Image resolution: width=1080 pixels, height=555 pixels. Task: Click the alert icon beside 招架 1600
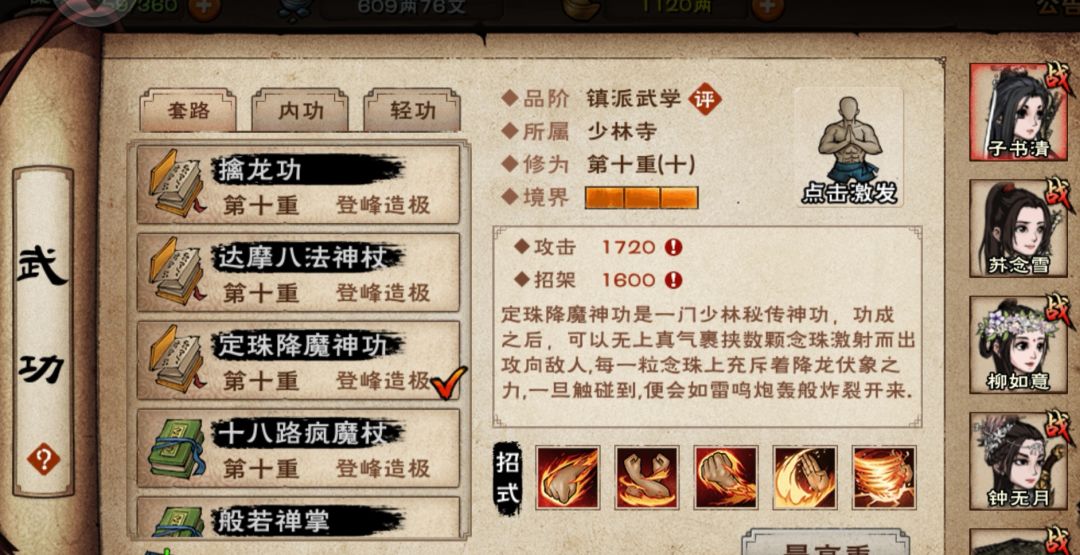(674, 280)
